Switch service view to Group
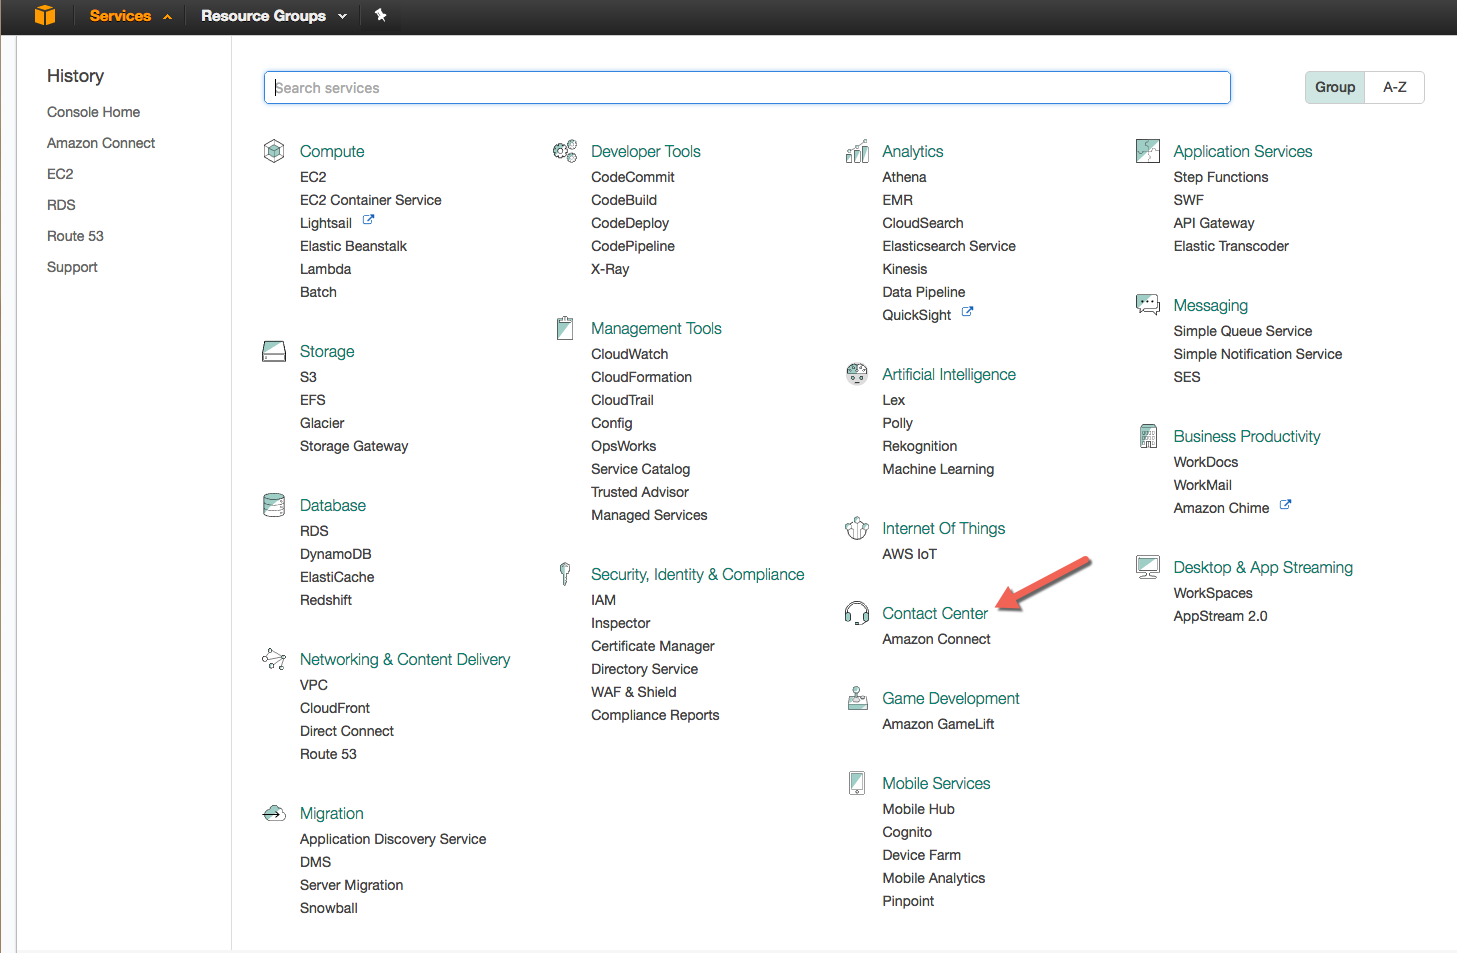Viewport: 1457px width, 953px height. coord(1335,87)
